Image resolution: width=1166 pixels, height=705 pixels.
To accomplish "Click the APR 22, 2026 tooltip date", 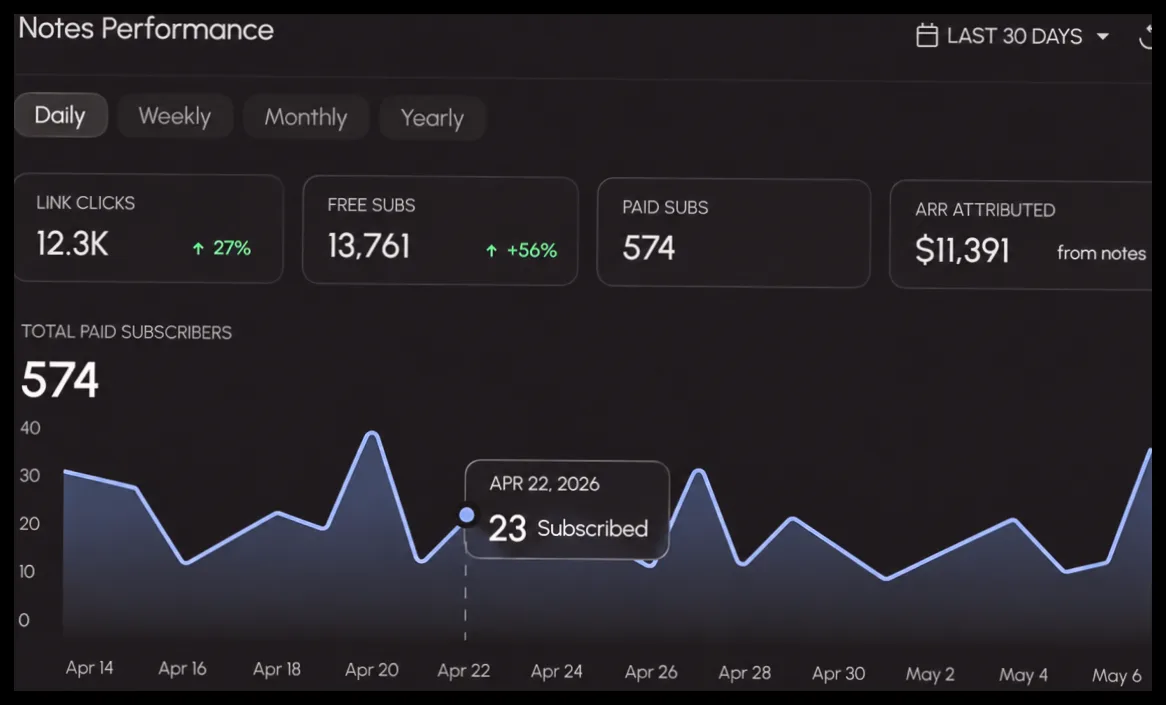I will tap(544, 484).
